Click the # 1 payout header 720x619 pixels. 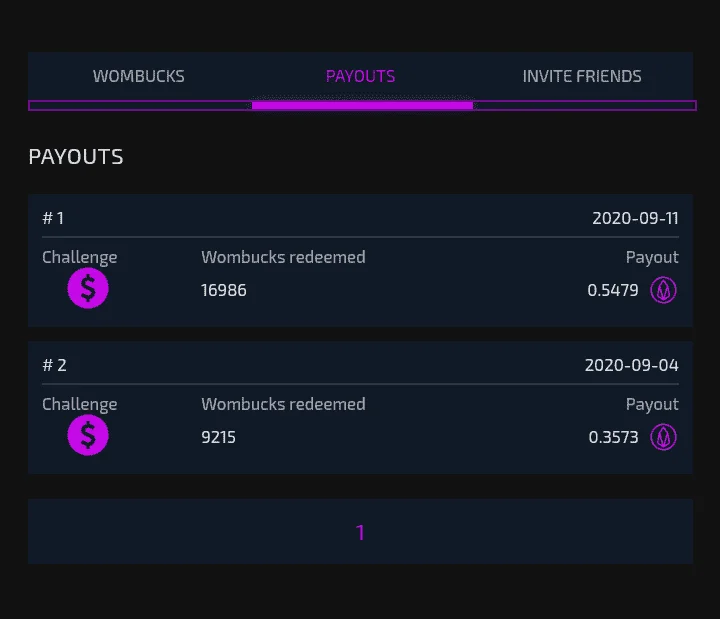(53, 218)
